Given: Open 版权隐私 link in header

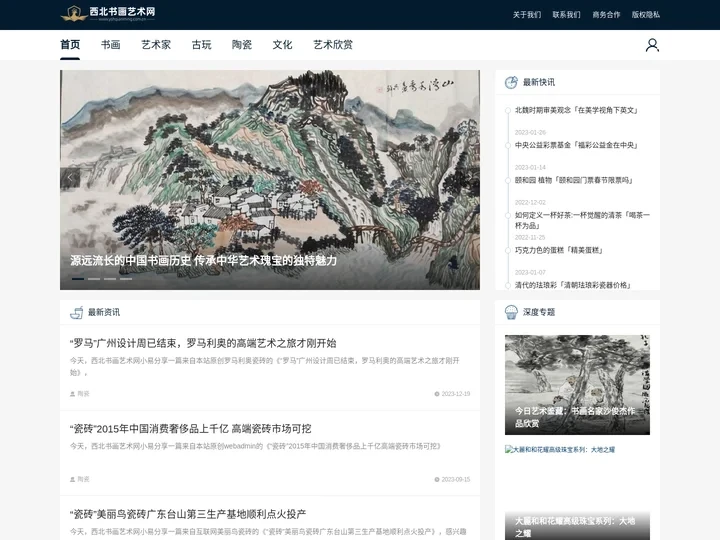Looking at the screenshot, I should point(646,15).
